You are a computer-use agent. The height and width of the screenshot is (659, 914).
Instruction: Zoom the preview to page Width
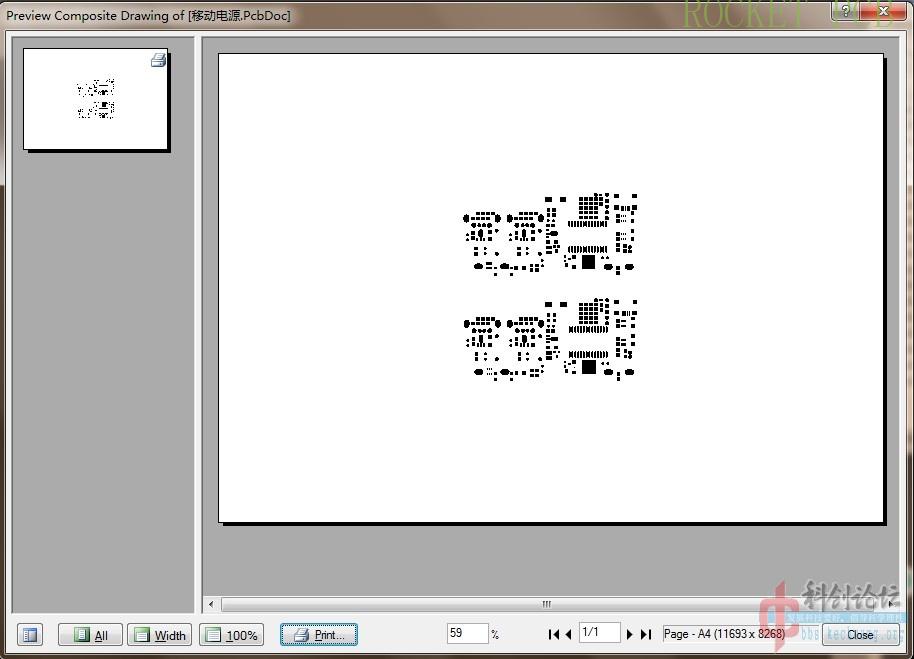tap(160, 634)
